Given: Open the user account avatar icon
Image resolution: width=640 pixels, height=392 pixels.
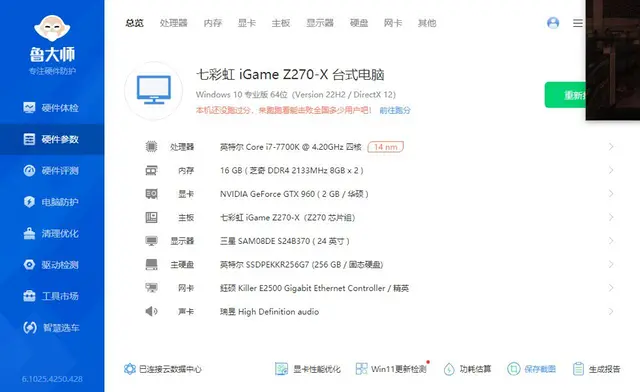Looking at the screenshot, I should (553, 23).
